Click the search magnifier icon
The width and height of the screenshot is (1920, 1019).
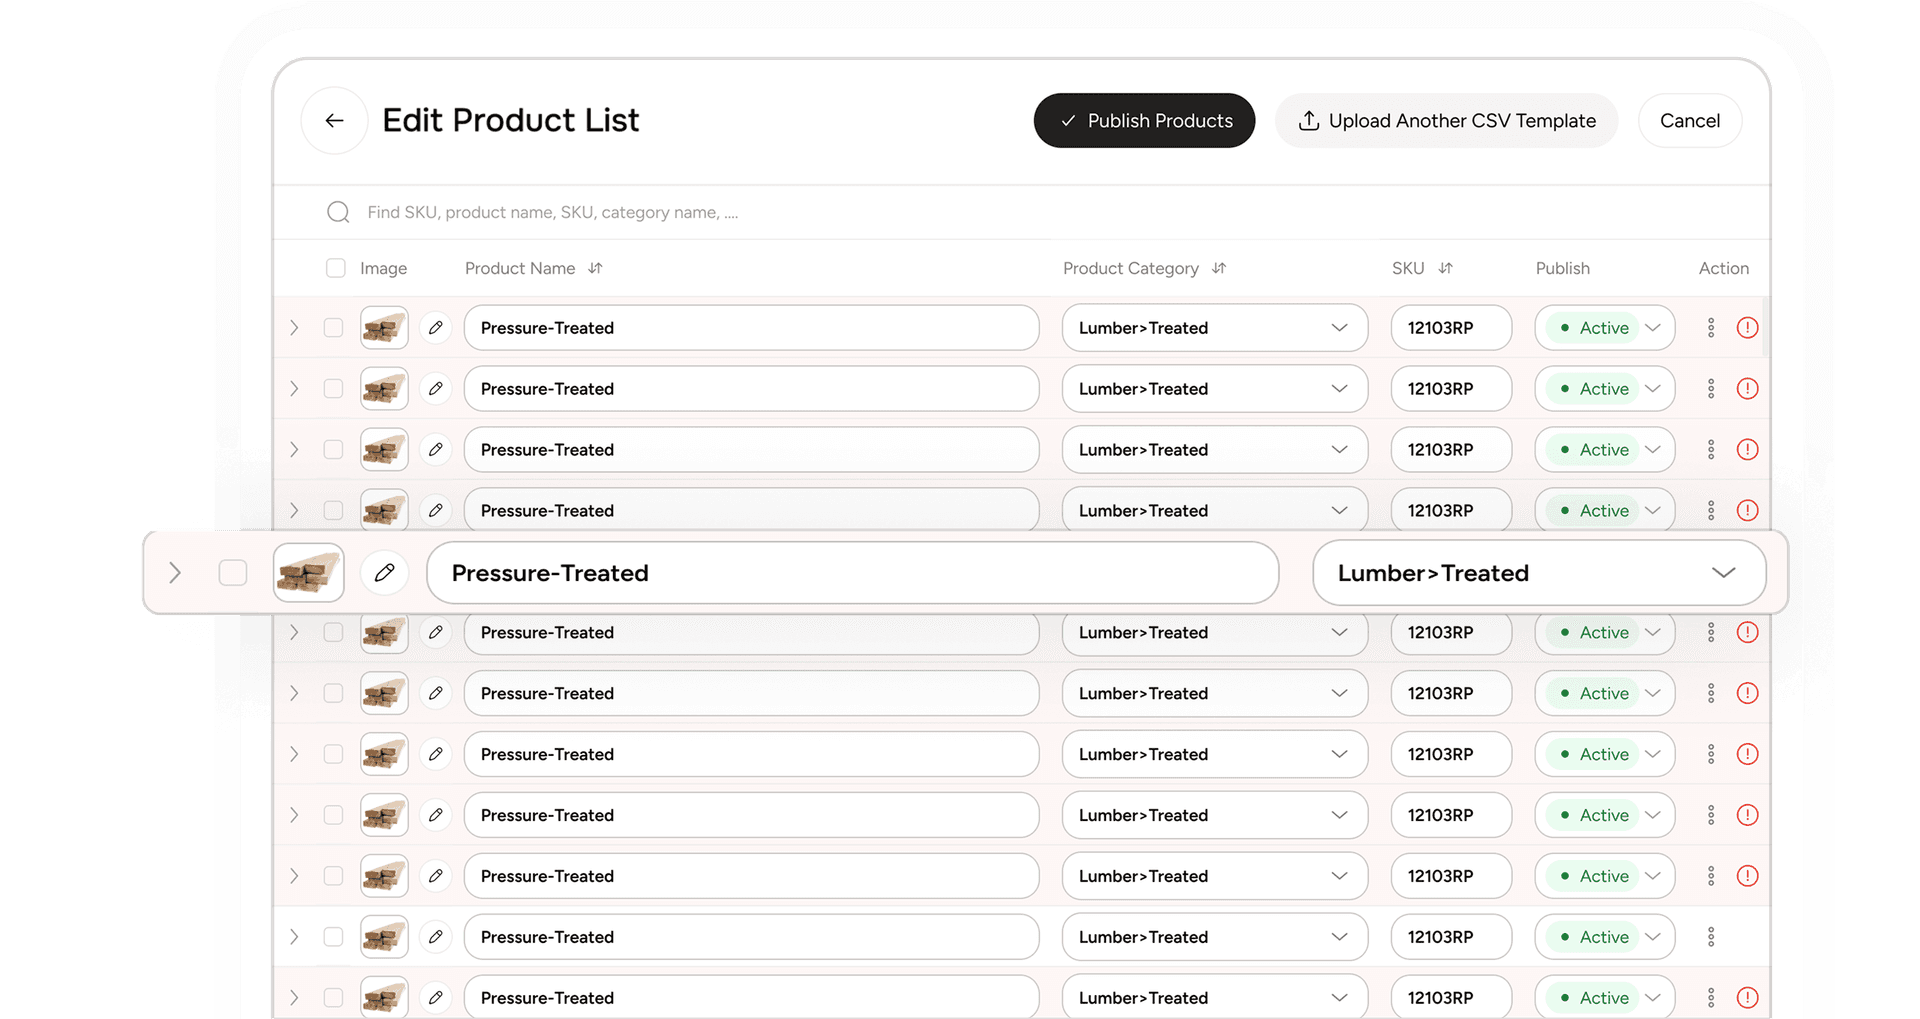338,212
